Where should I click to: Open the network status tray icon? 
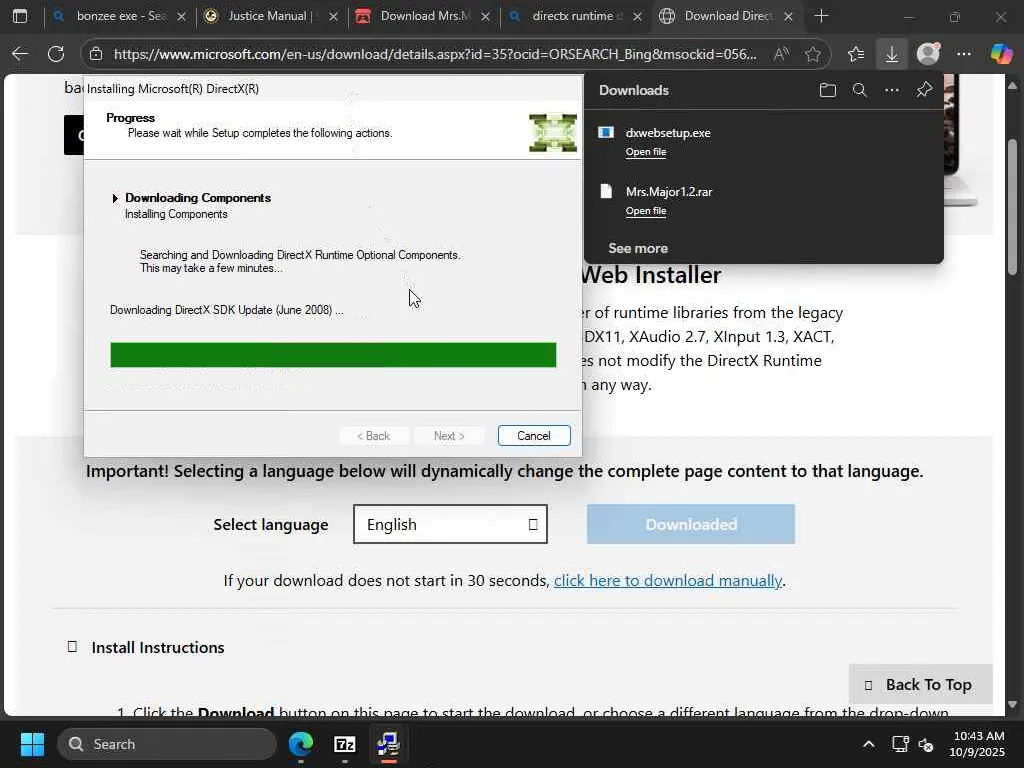[x=900, y=744]
